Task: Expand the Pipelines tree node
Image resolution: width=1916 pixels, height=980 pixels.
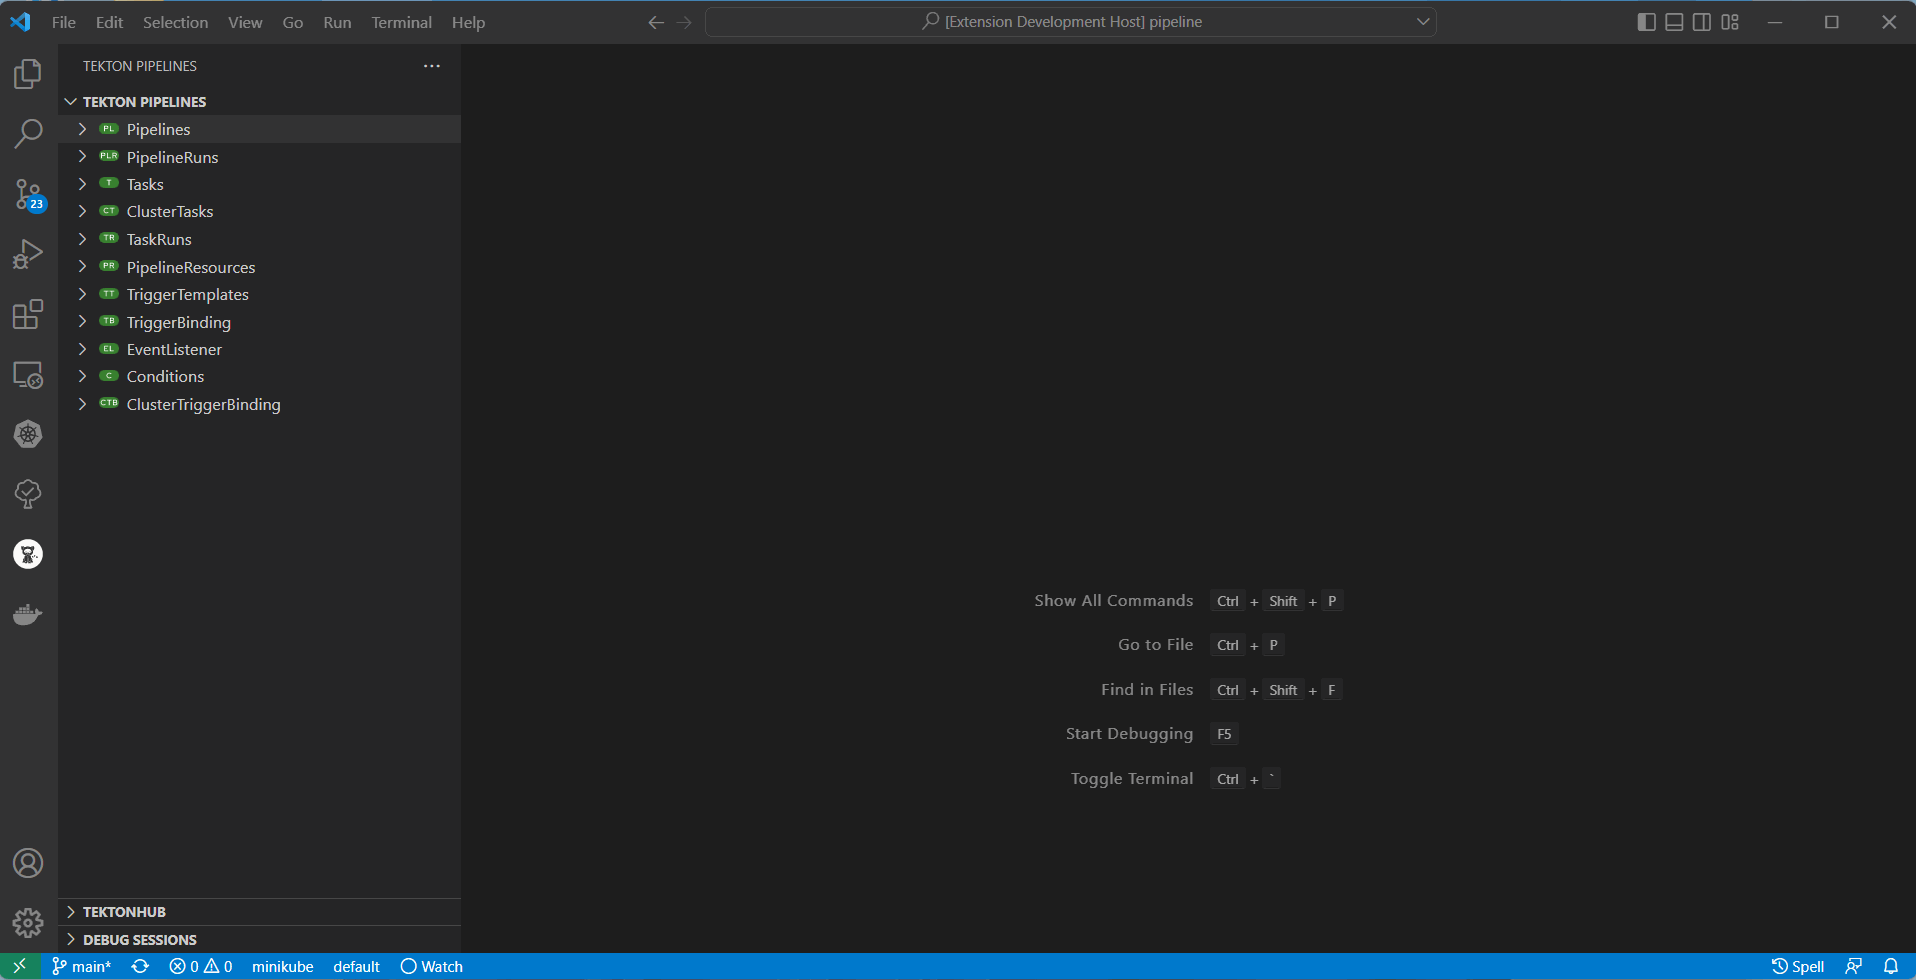Action: tap(83, 129)
